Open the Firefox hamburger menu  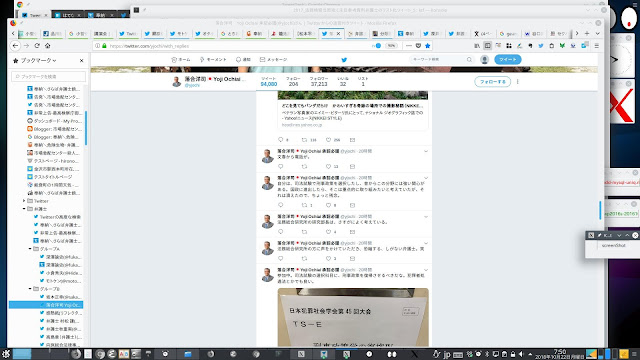pos(596,46)
